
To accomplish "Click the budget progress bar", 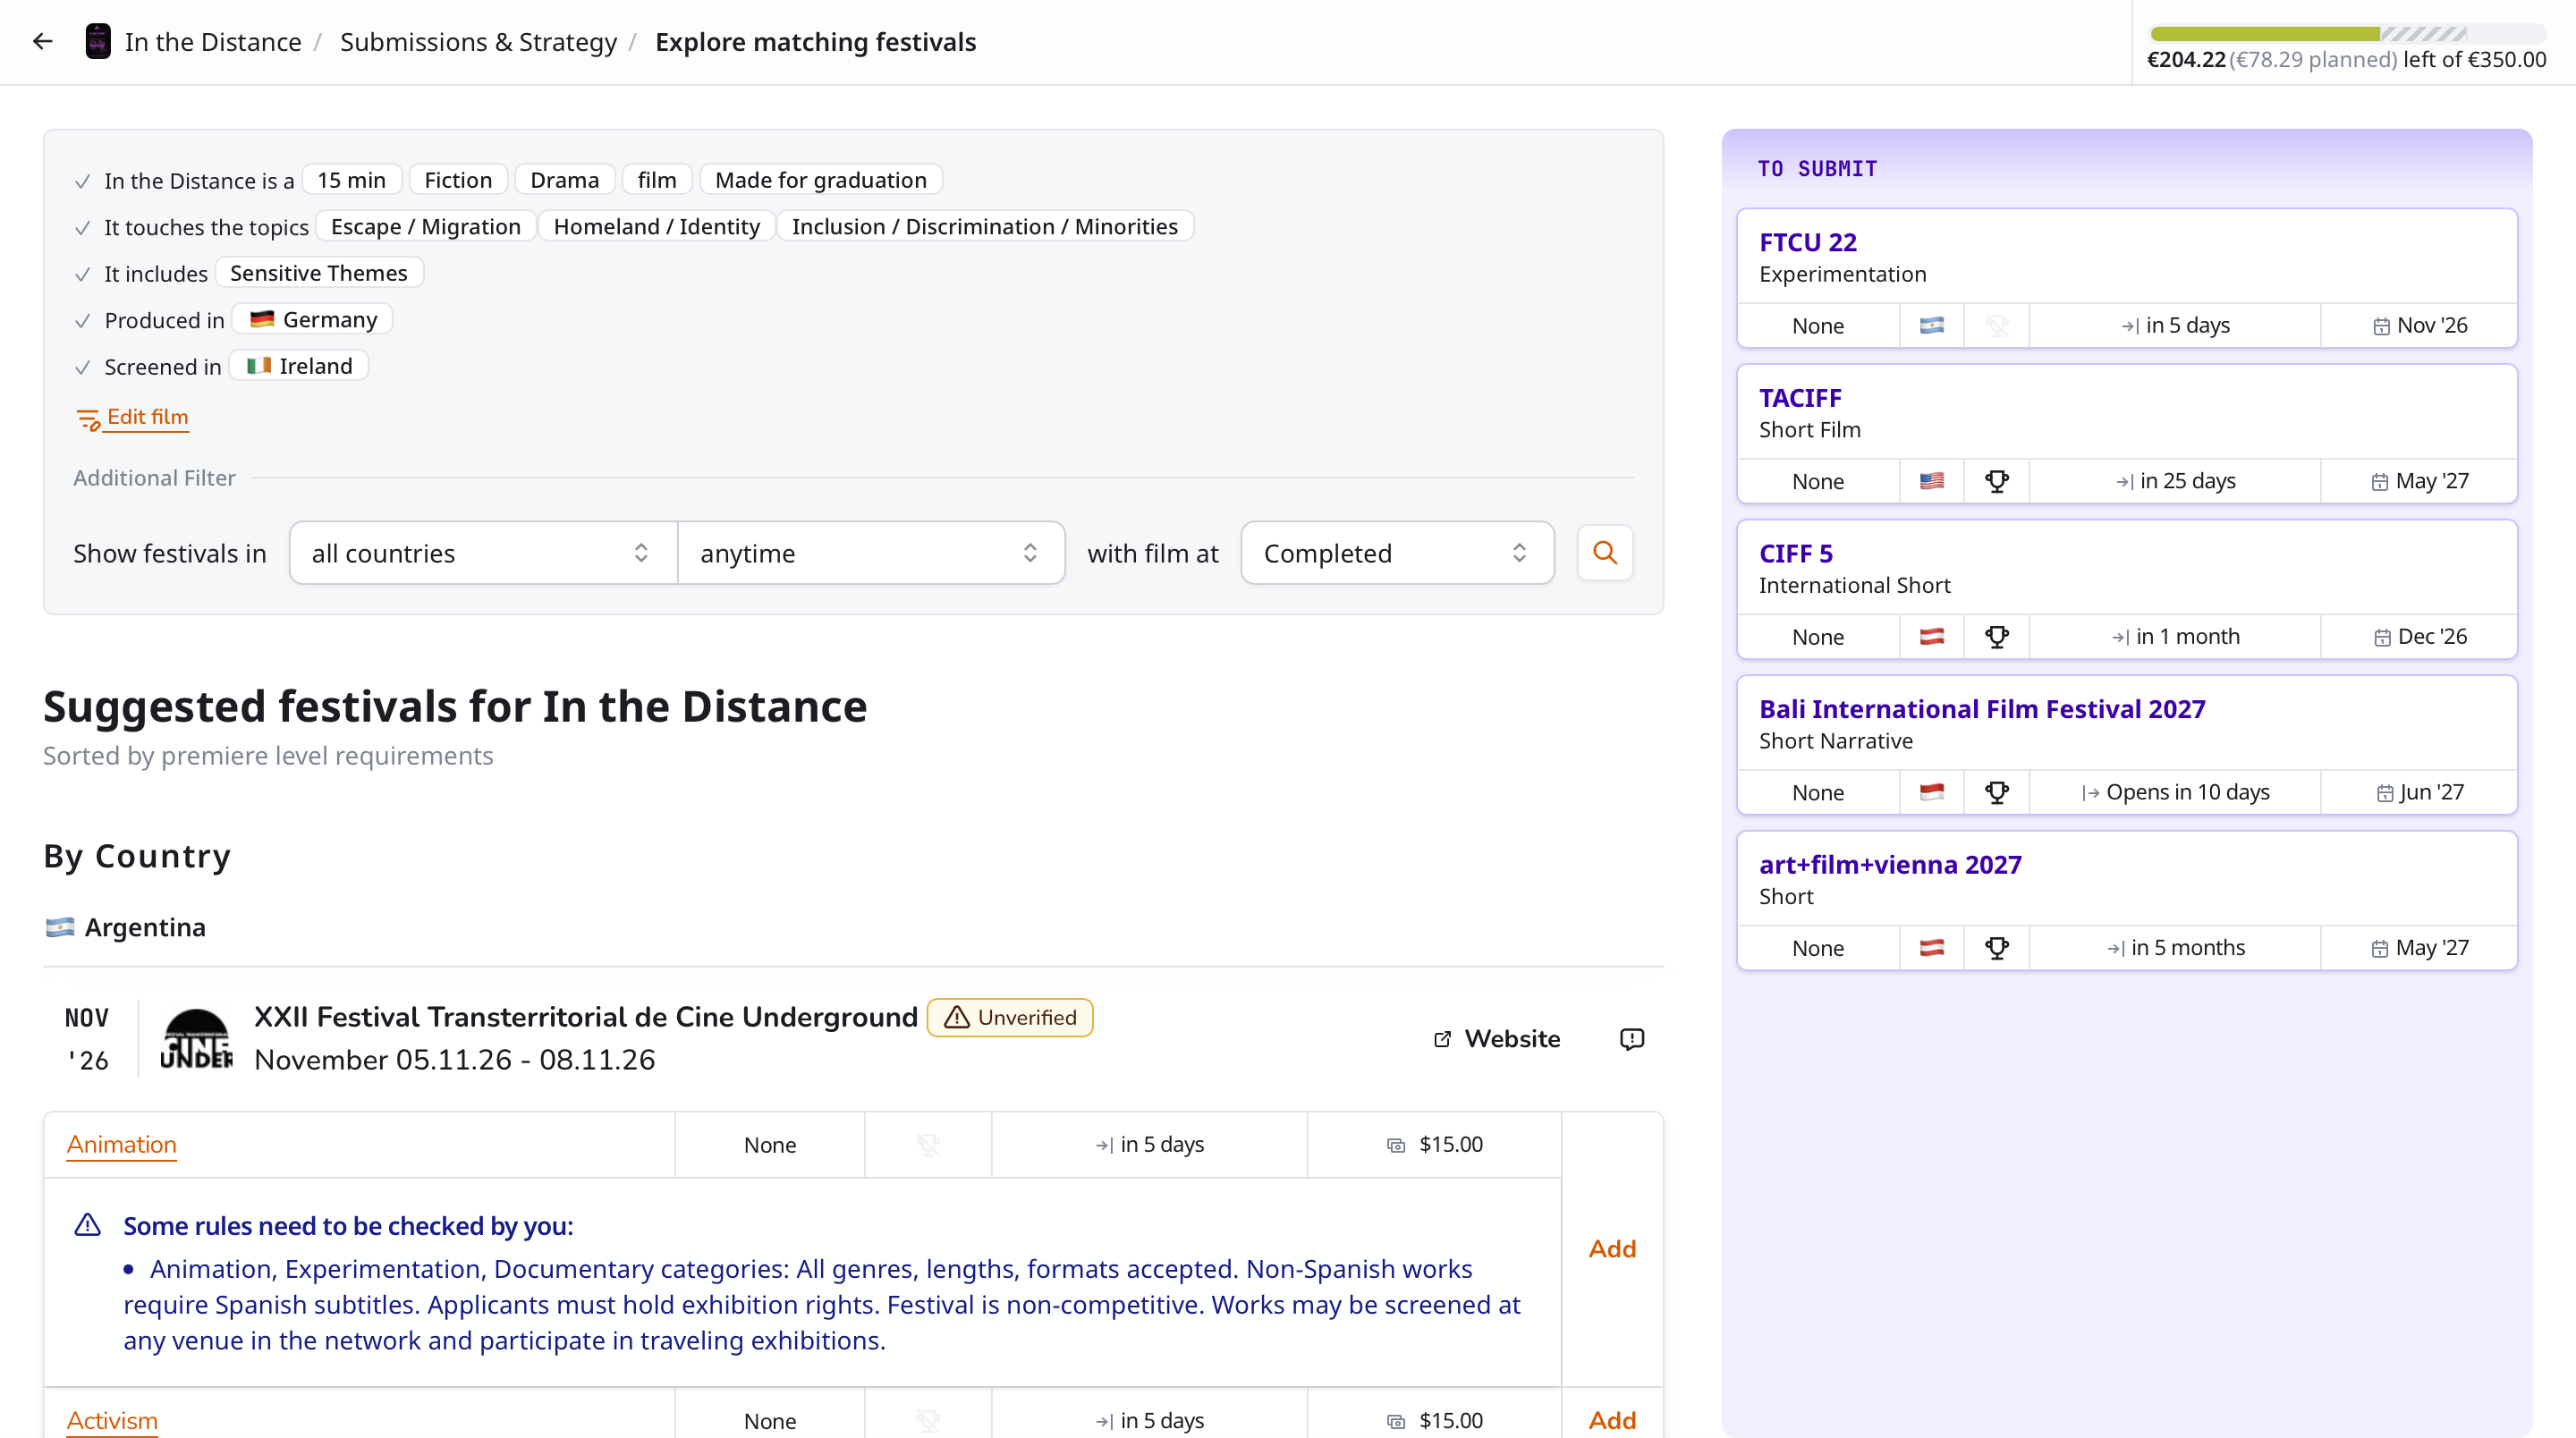I will coord(2347,34).
